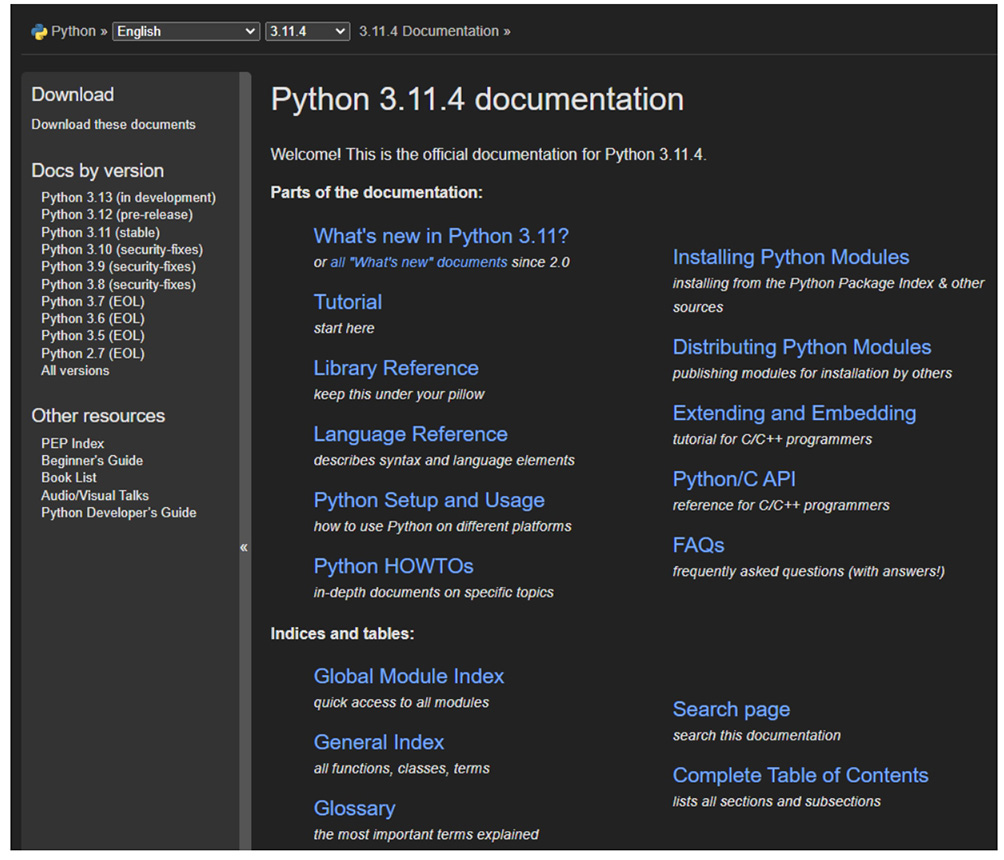Open the Library Reference

396,368
